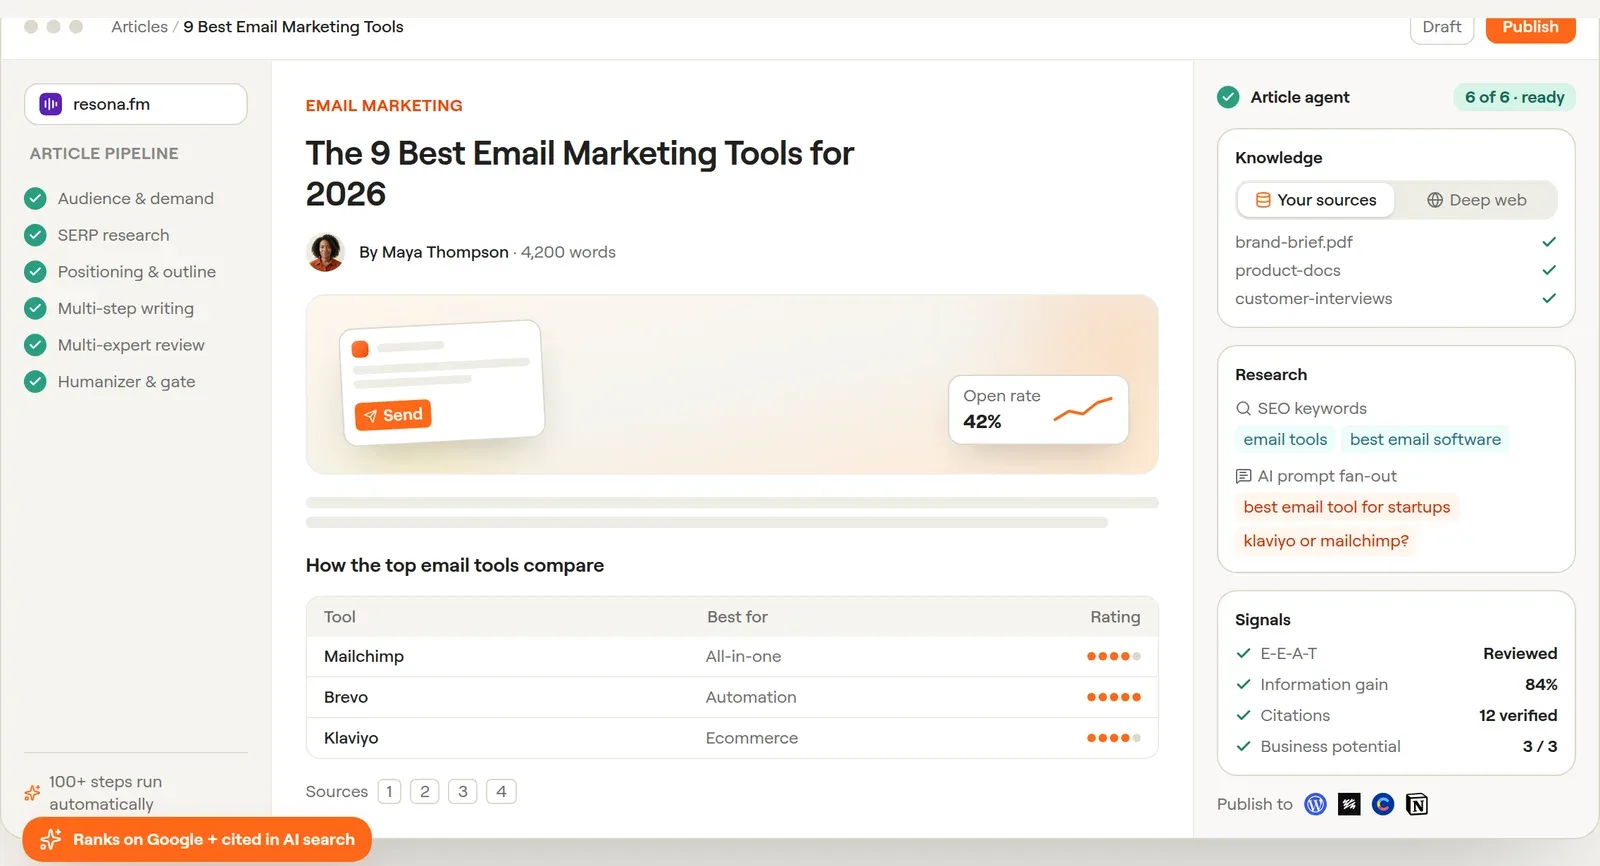Image resolution: width=1600 pixels, height=866 pixels.
Task: Go to Articles in the breadcrumb
Action: (140, 27)
